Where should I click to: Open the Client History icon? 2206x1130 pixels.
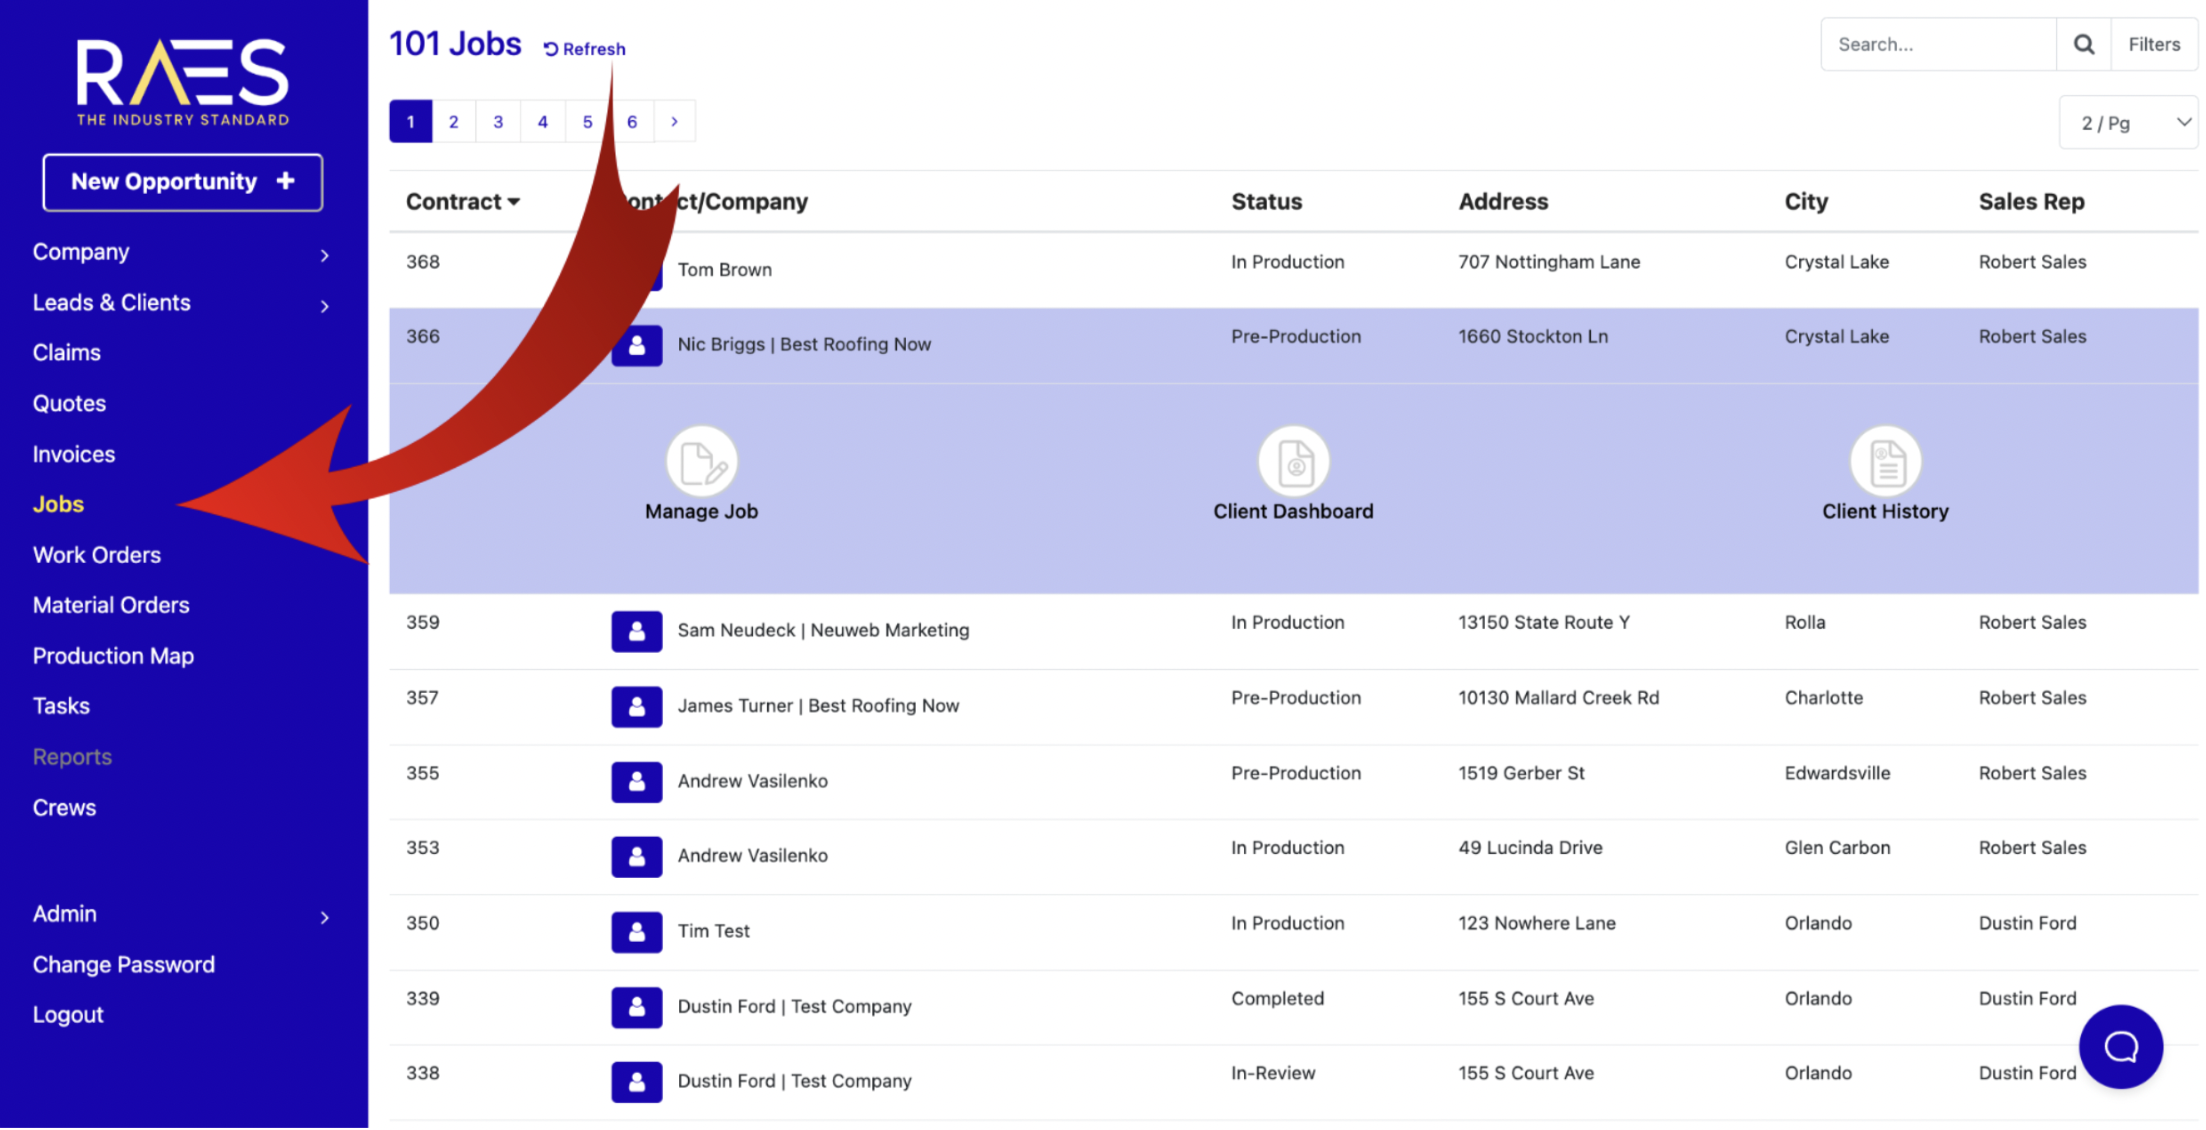pyautogui.click(x=1885, y=462)
